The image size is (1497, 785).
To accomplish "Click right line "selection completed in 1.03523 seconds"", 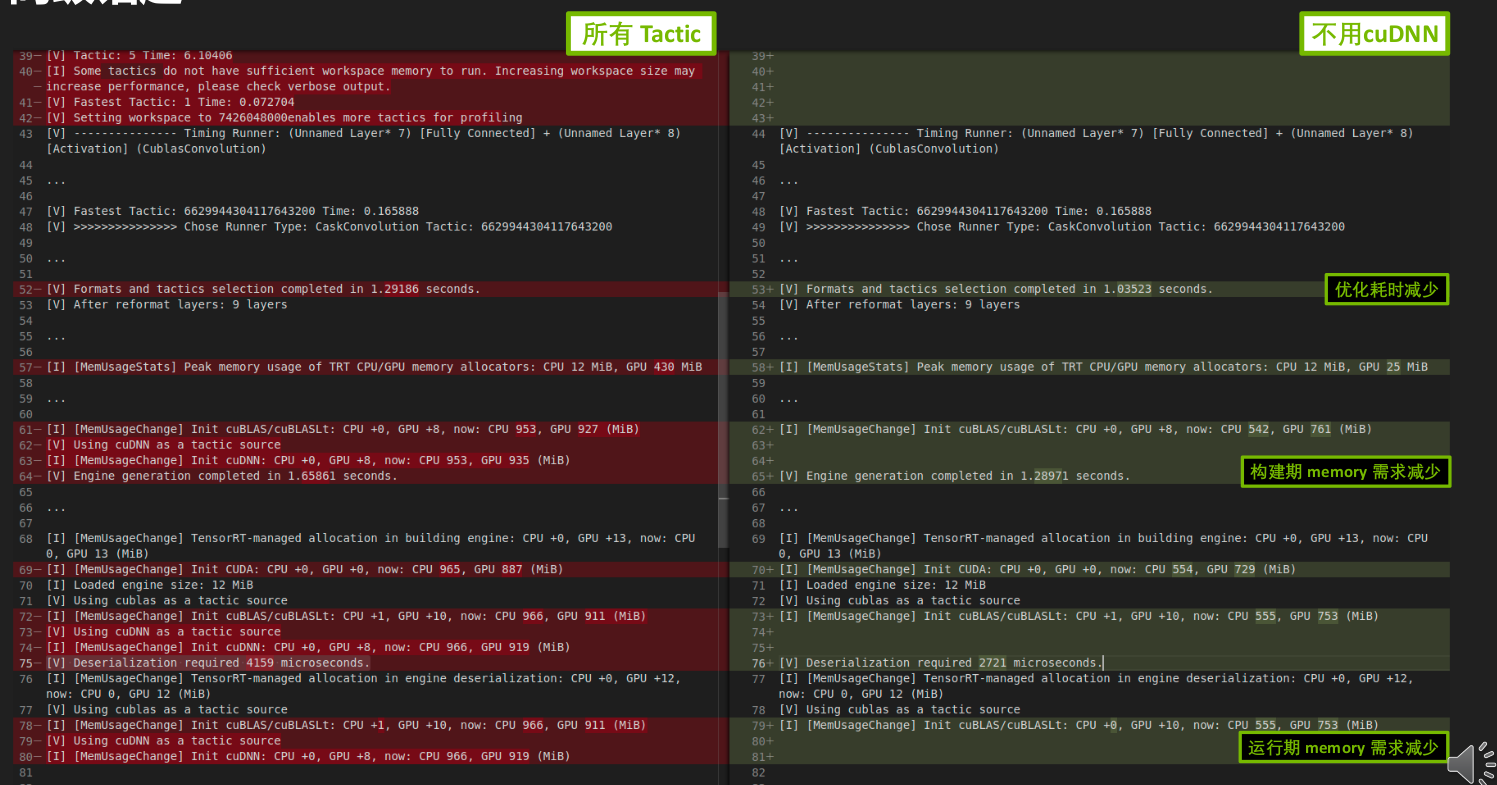I will click(995, 289).
